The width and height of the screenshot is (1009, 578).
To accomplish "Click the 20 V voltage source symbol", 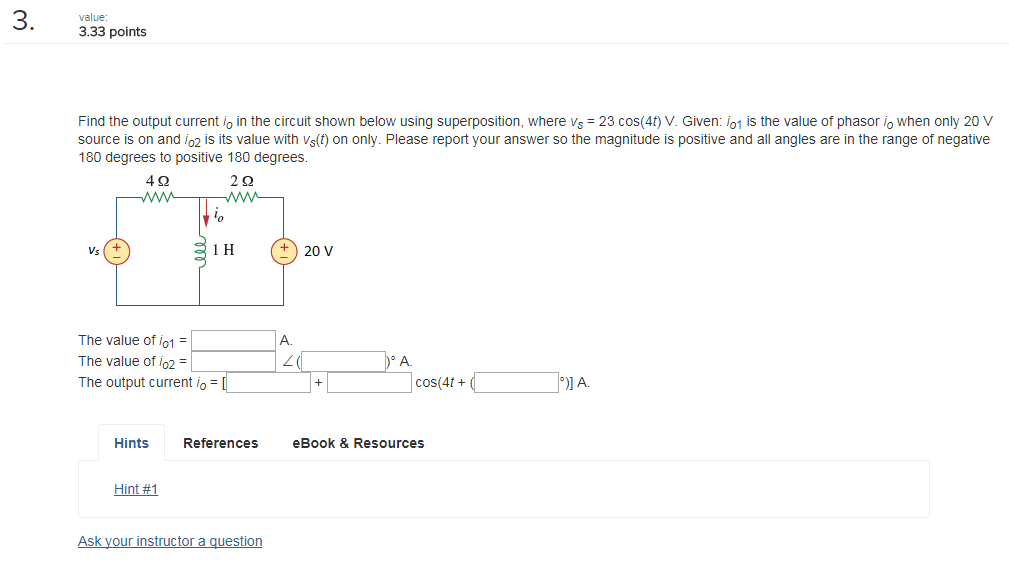I will (284, 251).
